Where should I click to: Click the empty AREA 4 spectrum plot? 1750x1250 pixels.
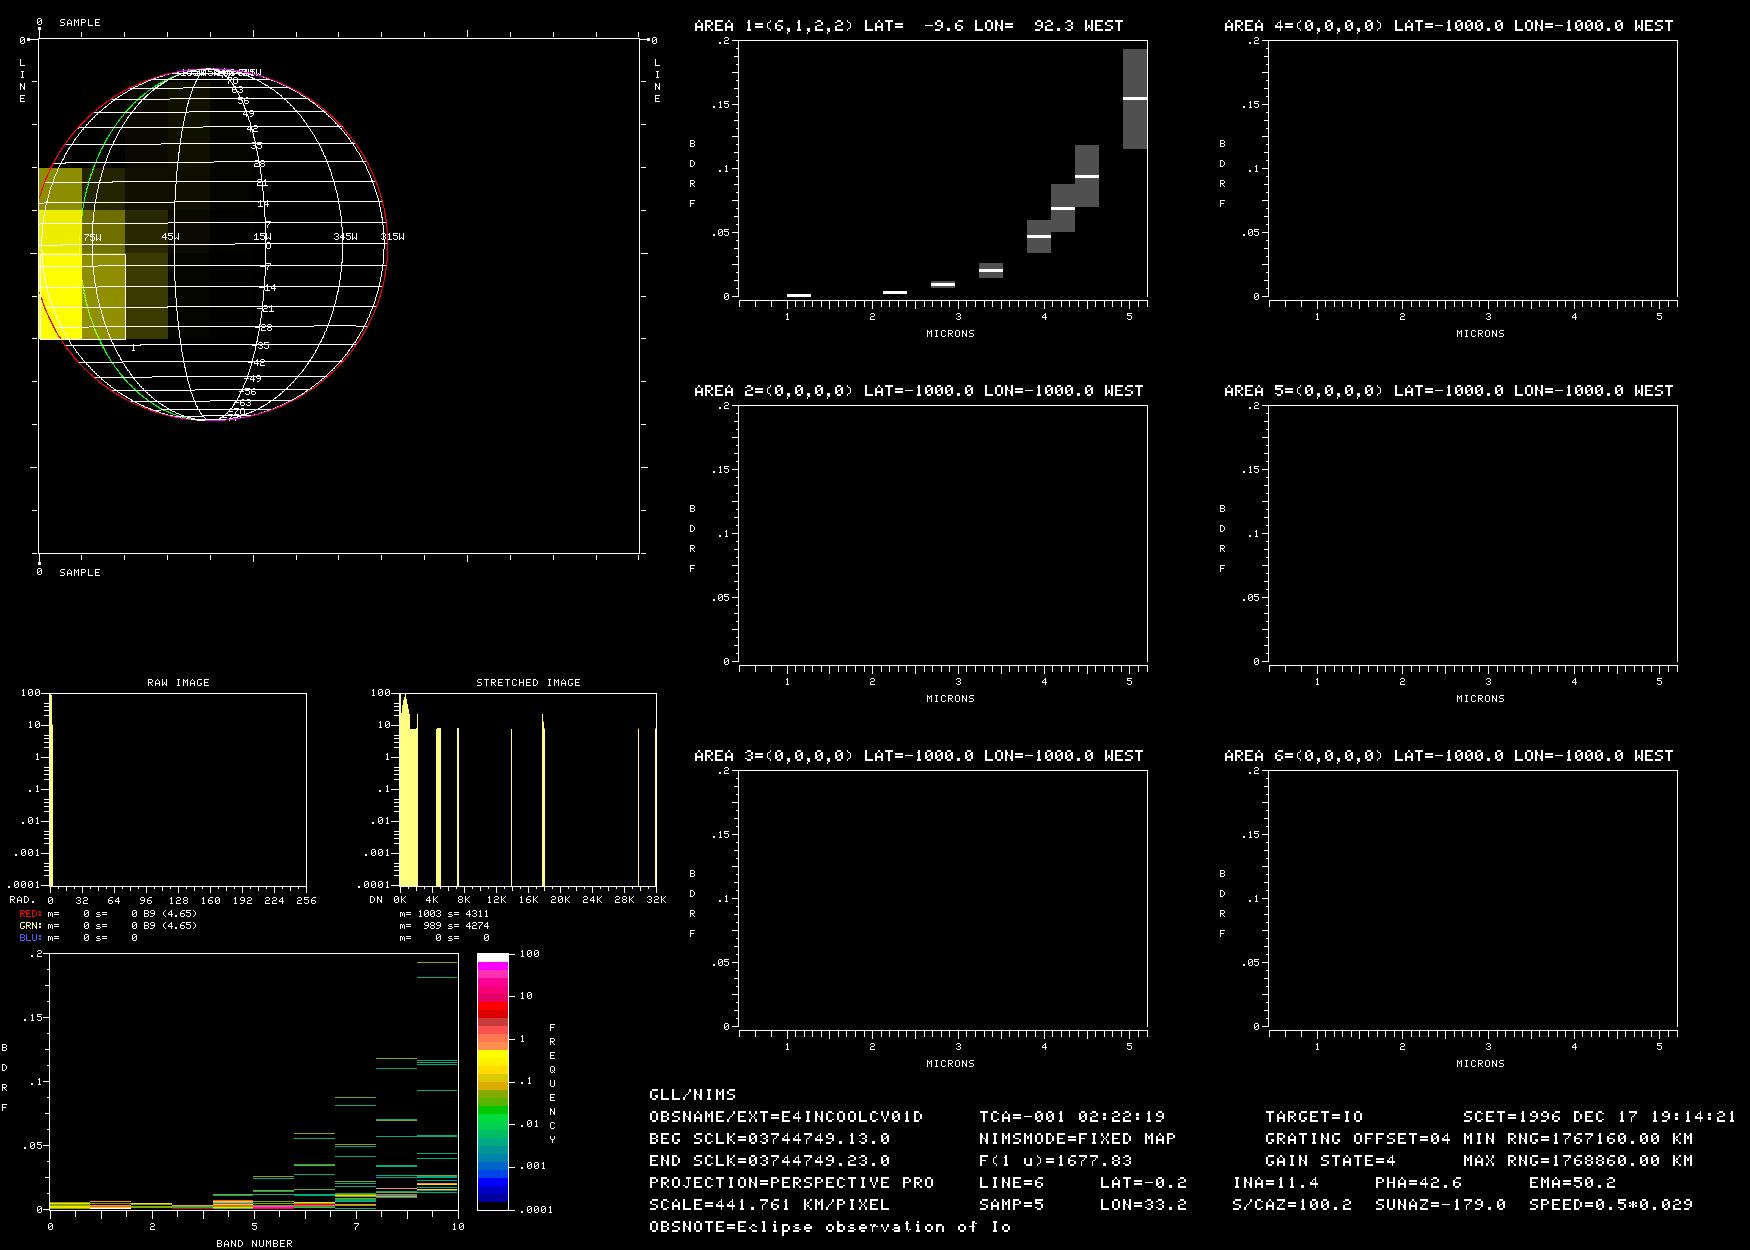(x=1472, y=168)
